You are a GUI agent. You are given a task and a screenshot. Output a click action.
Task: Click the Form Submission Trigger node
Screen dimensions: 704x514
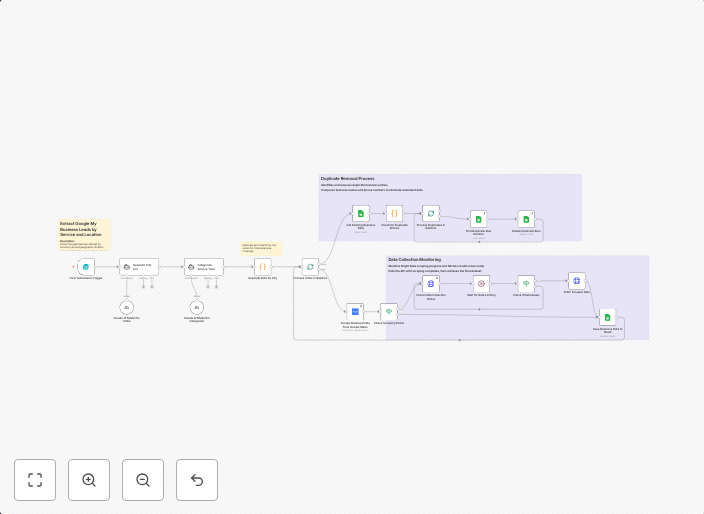(86, 267)
